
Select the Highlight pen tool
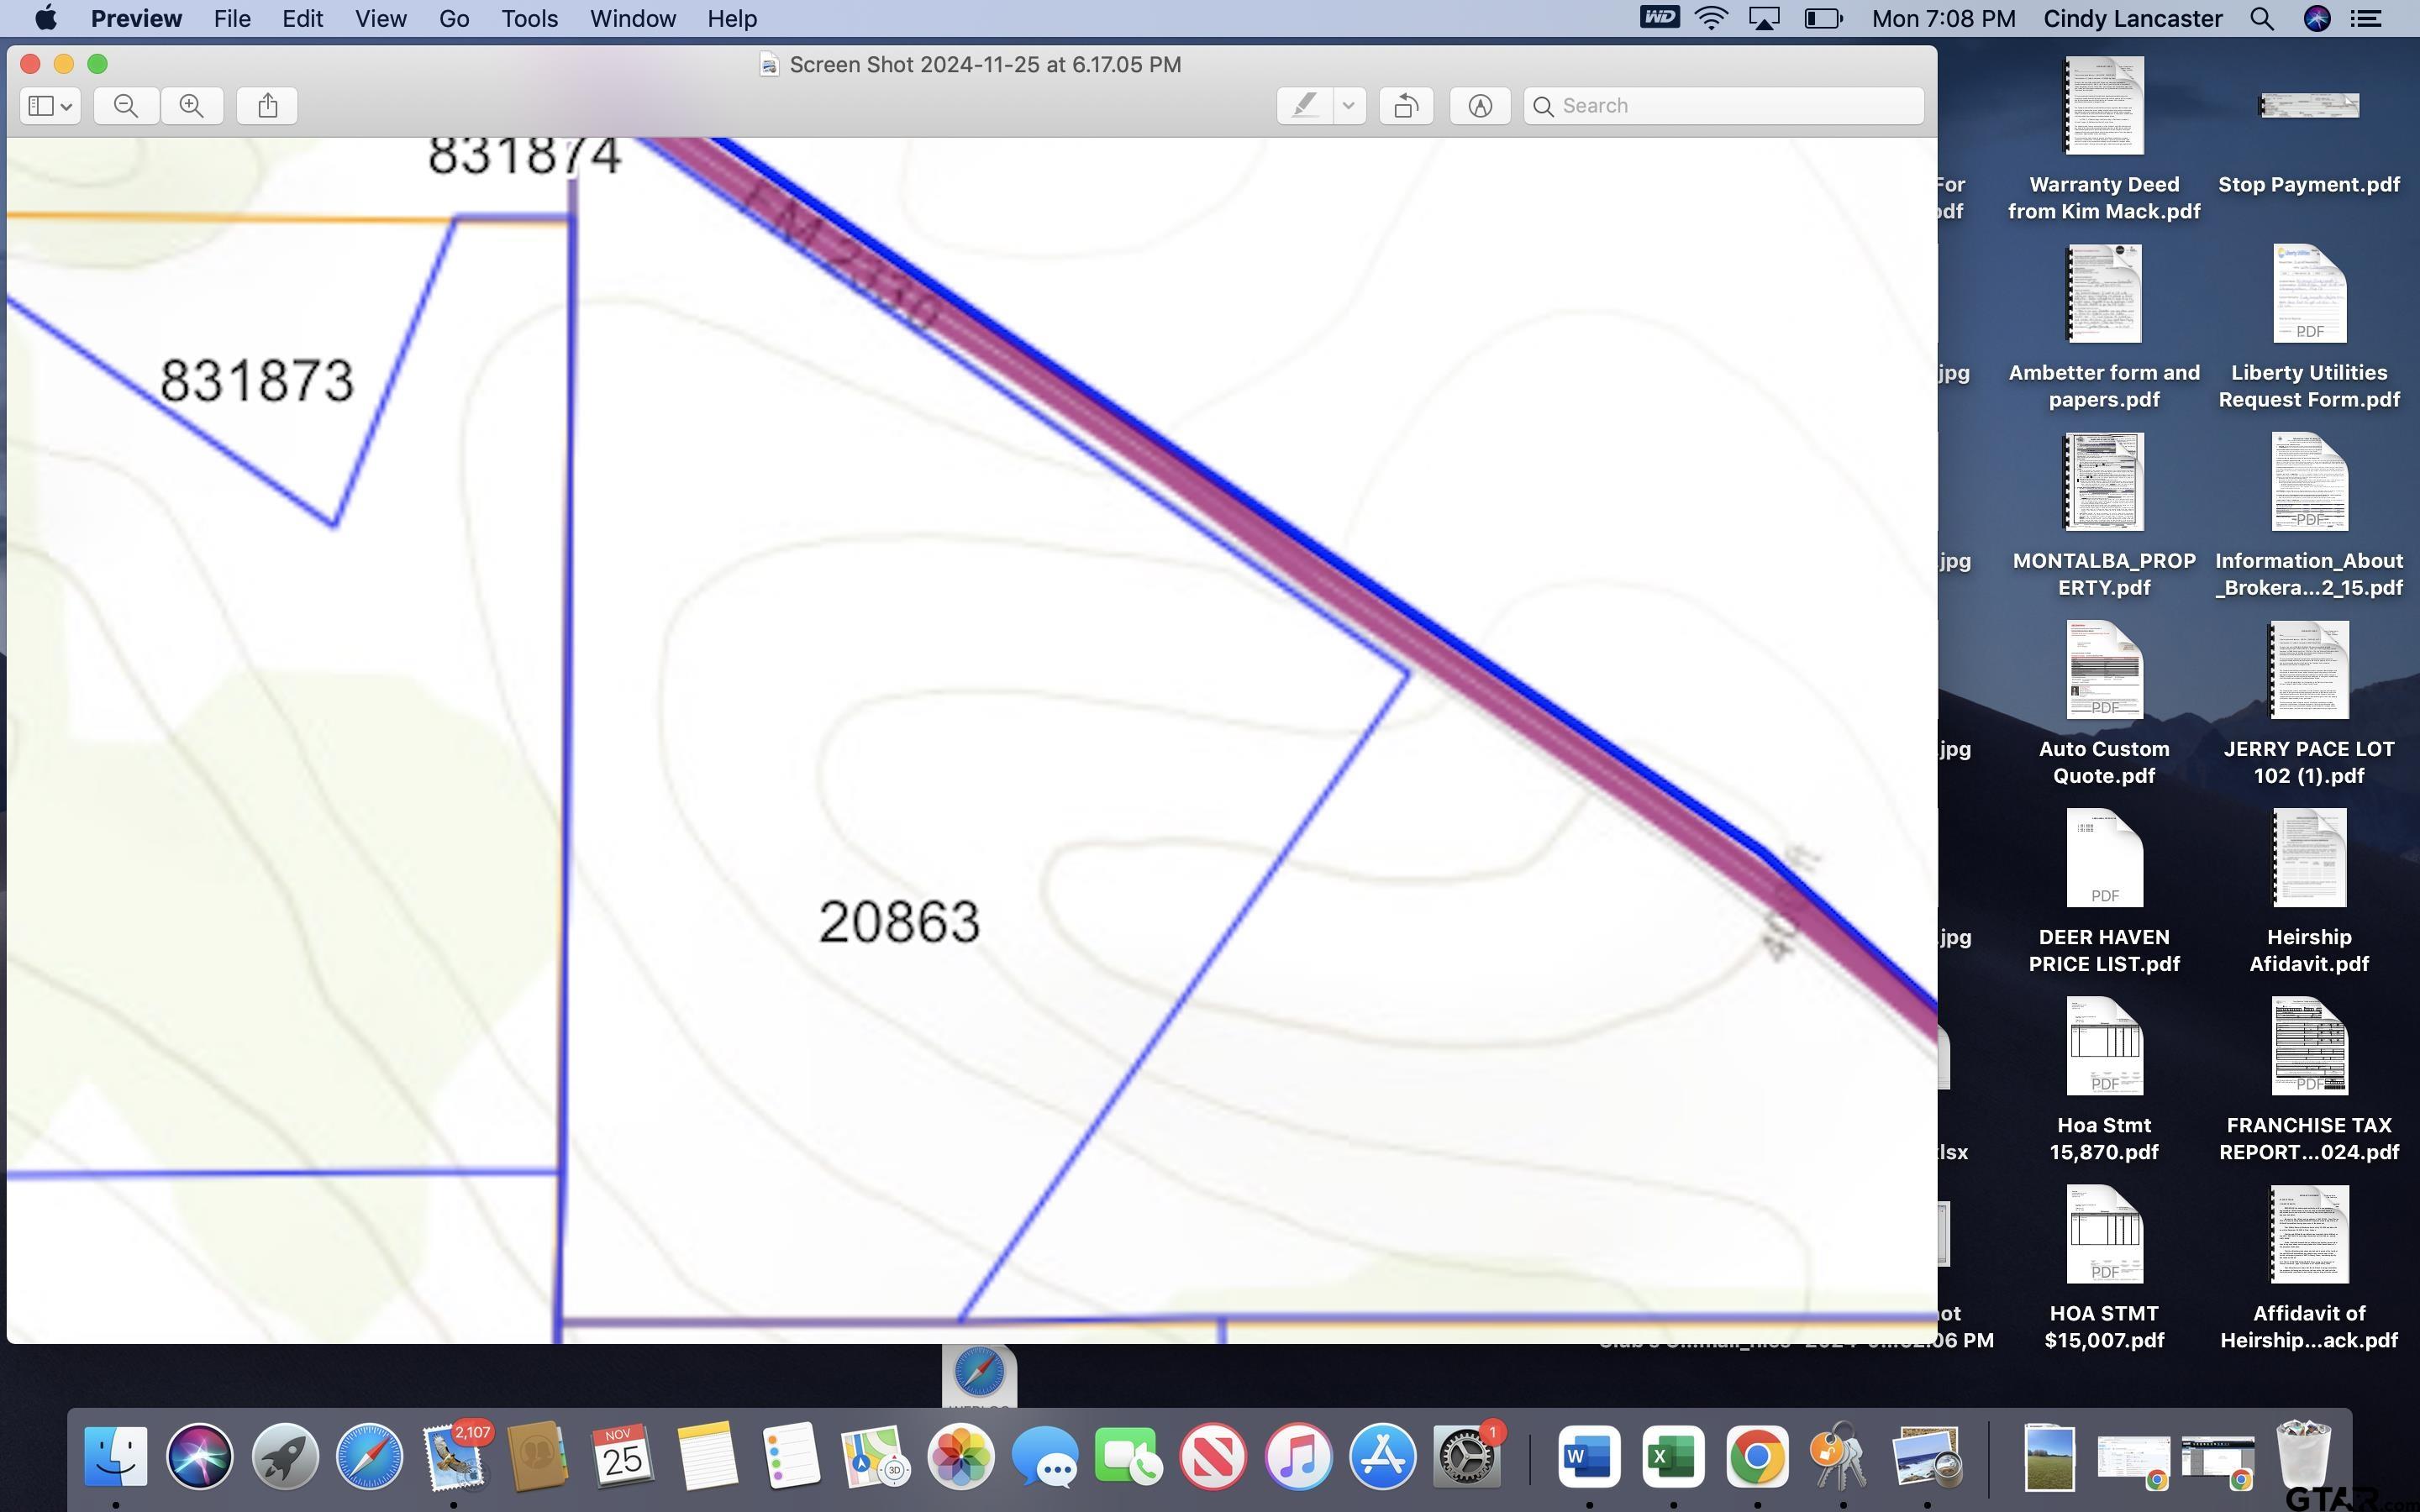[x=1305, y=105]
